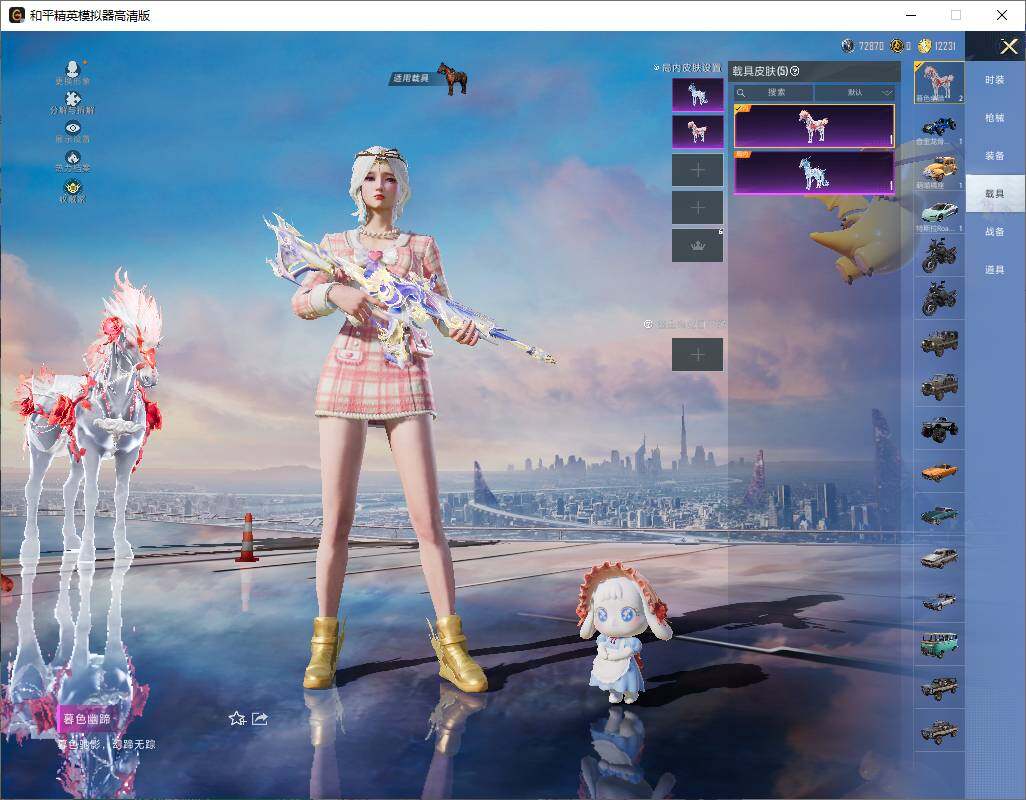Viewport: 1026px width, 800px height.
Task: Switch to the 枪械 firearms tab
Action: 995,118
